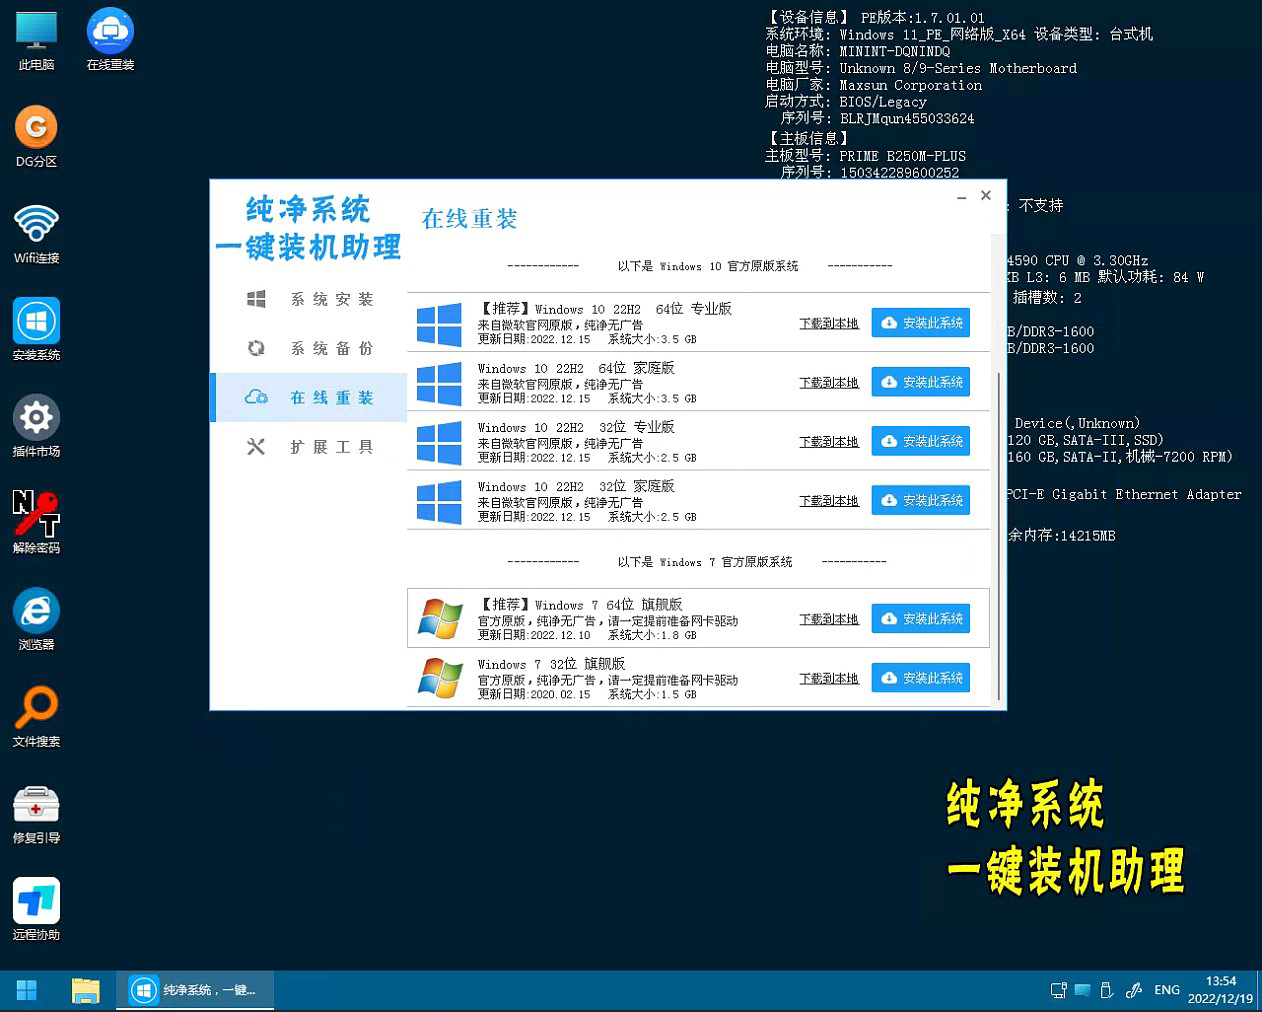Click 下载到本地 for Windows 10 64位 家庭版
Screen dimensions: 1262x1012
(x=829, y=382)
